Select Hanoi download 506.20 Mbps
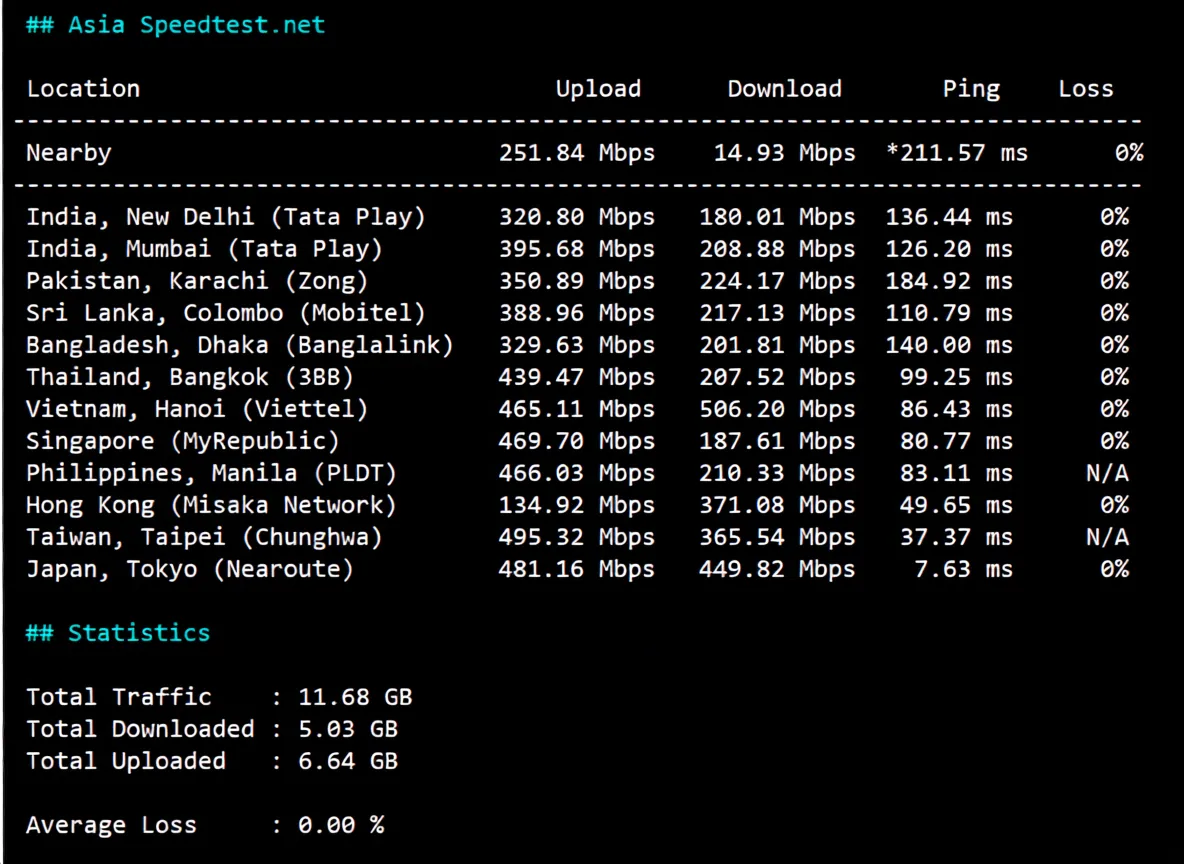This screenshot has width=1184, height=864. (777, 409)
